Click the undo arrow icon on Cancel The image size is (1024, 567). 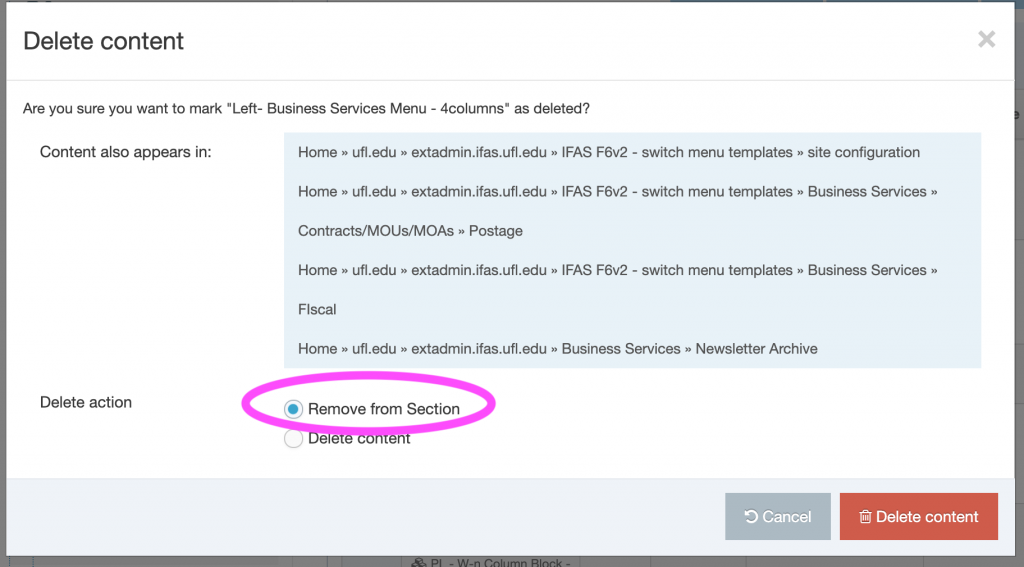click(751, 517)
